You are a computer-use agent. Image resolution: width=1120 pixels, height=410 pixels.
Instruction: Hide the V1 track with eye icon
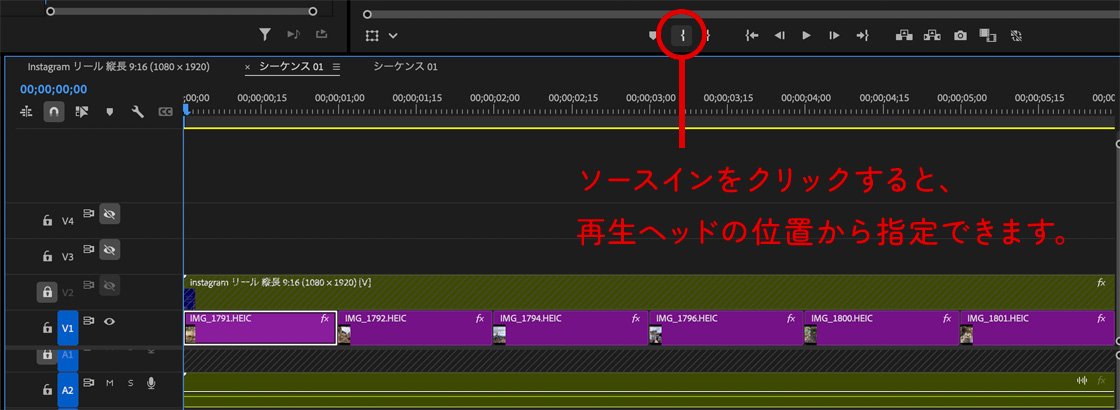(110, 322)
